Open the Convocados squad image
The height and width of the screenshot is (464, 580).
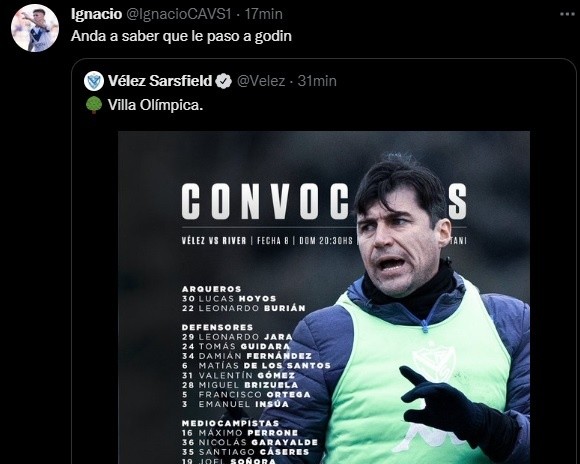tap(324, 297)
